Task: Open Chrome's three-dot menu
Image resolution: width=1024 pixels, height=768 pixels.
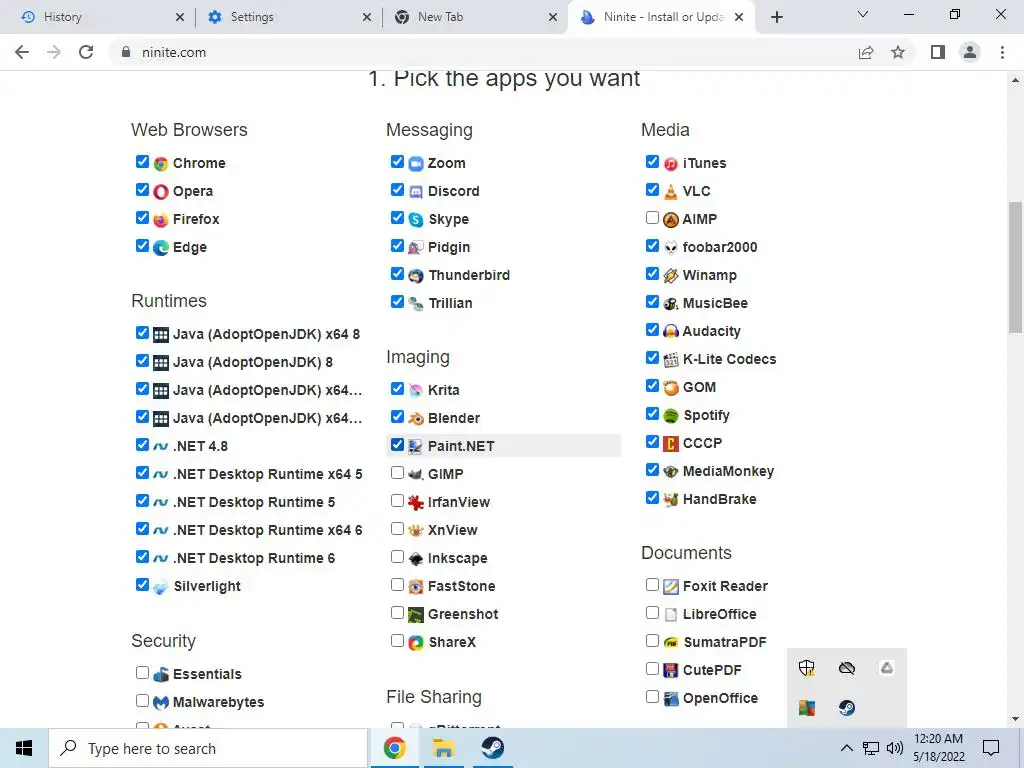Action: (x=1002, y=52)
